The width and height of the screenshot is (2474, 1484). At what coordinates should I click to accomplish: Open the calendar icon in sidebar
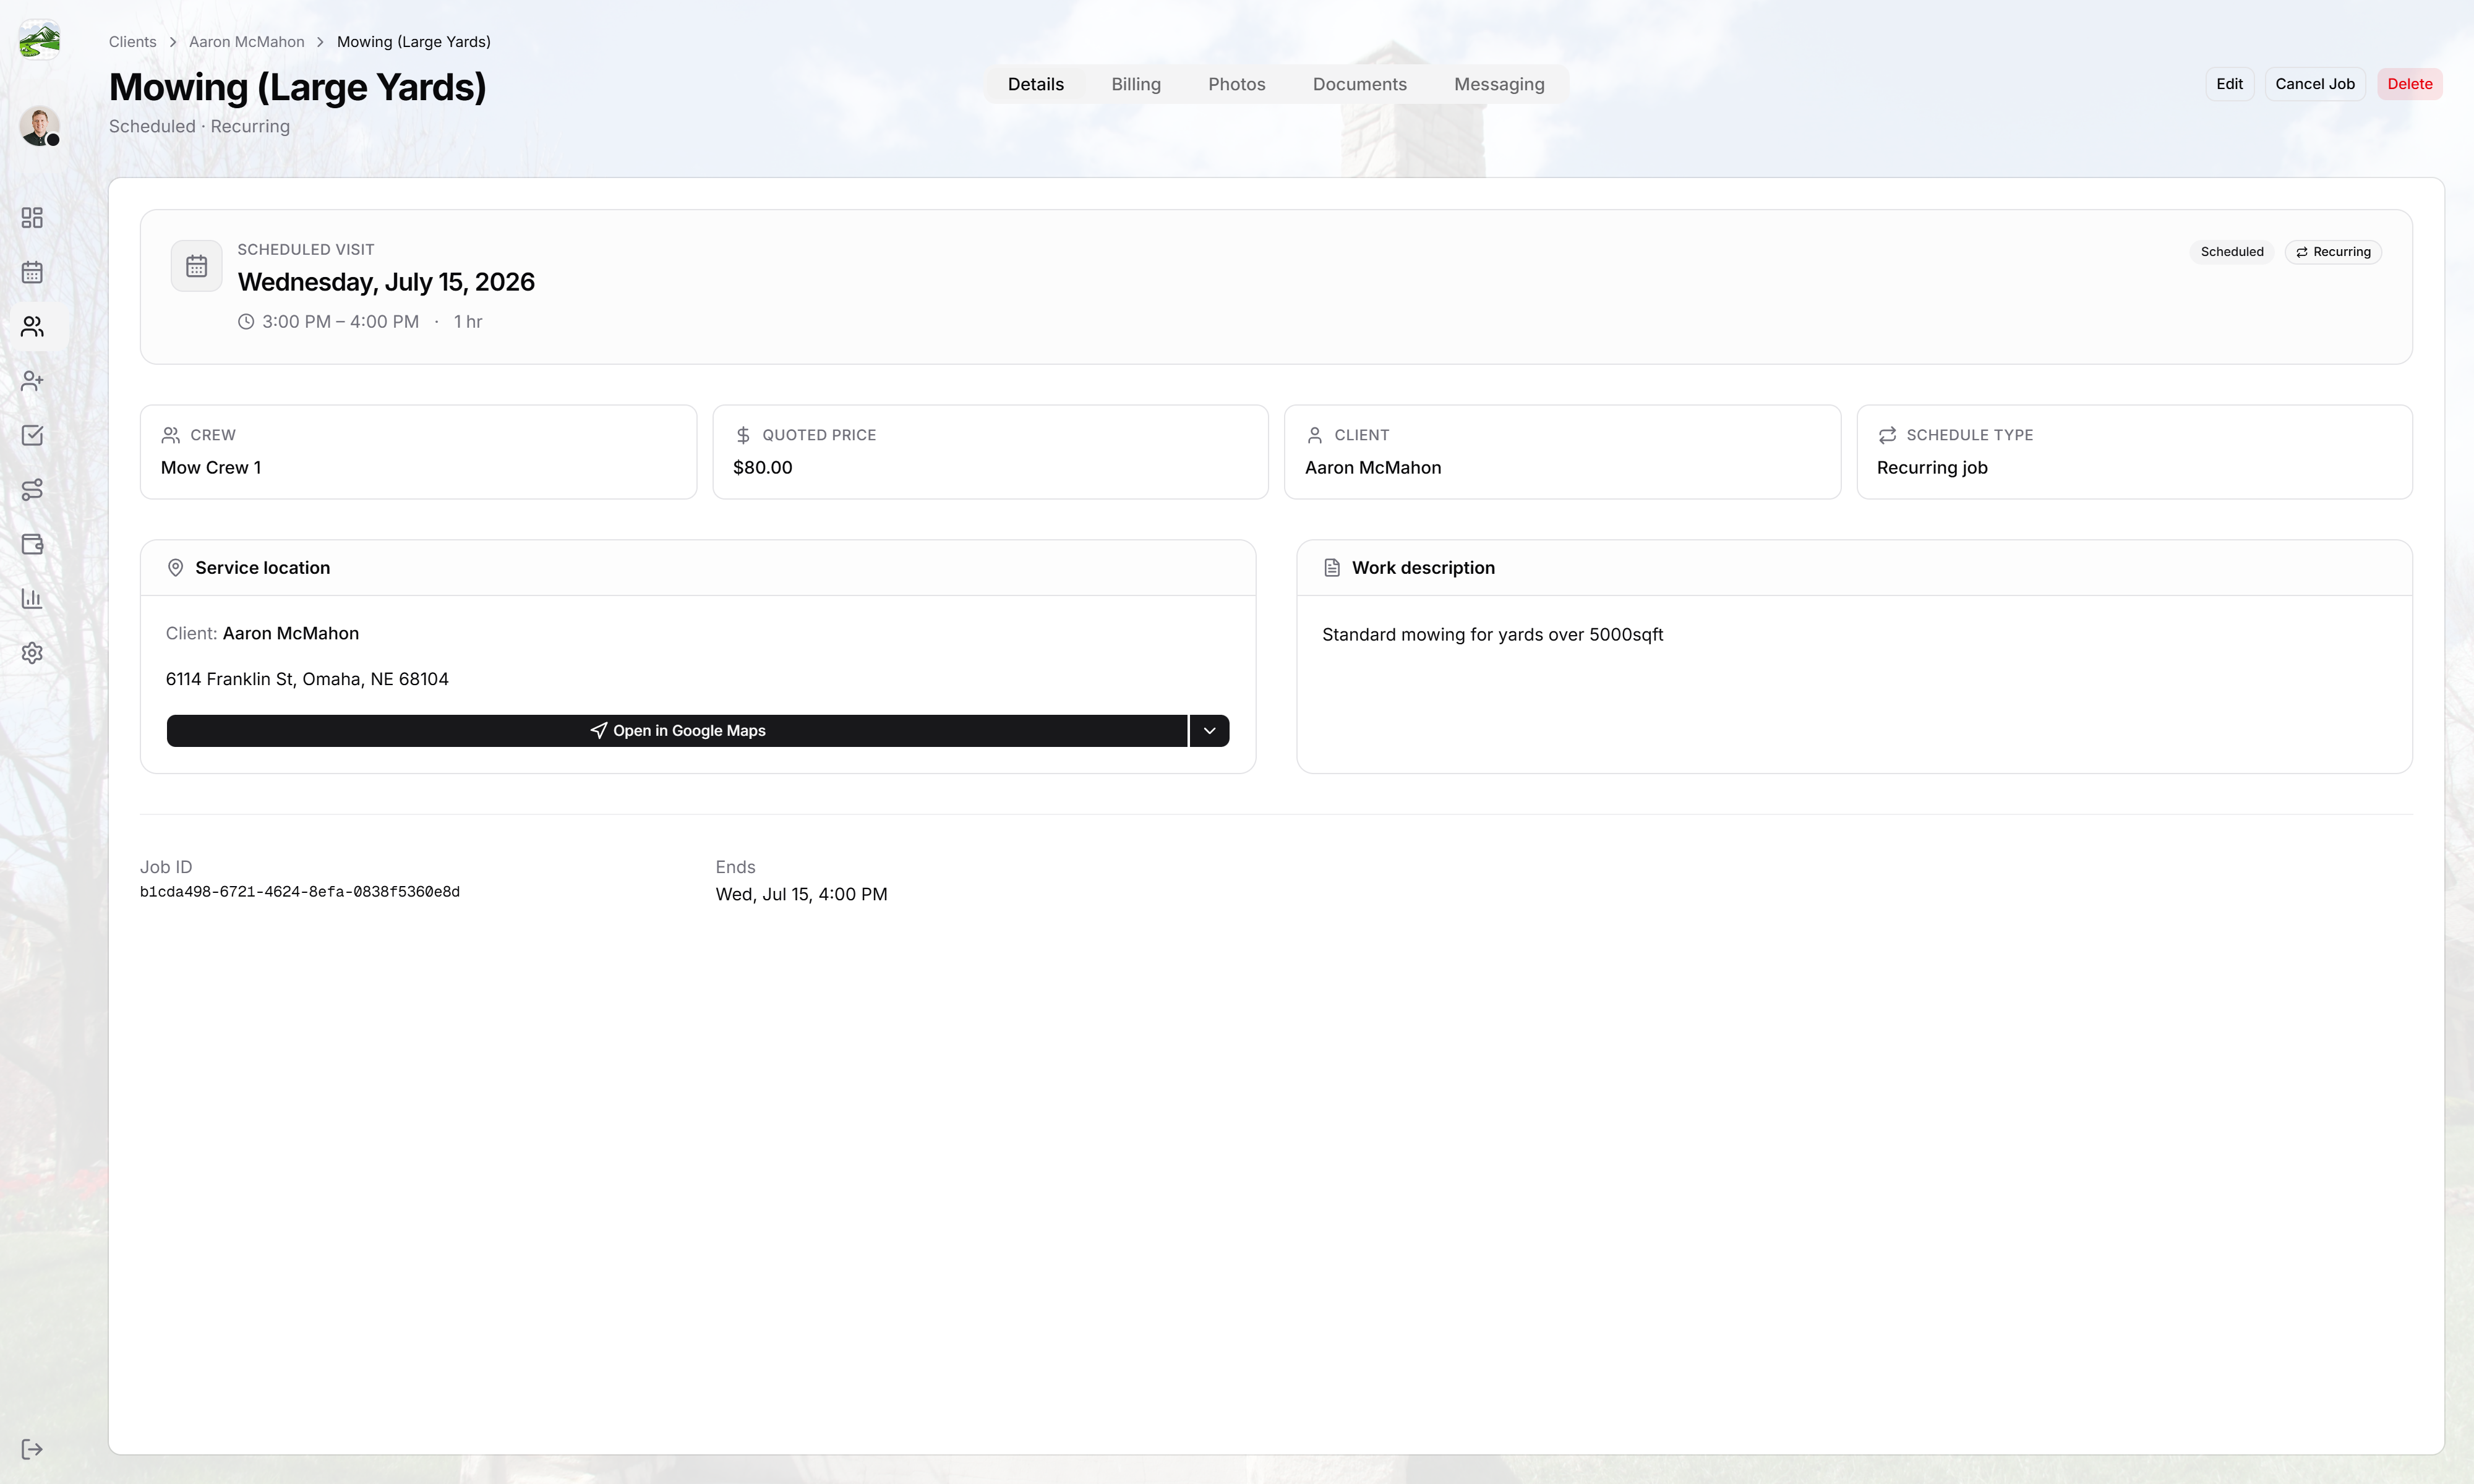(32, 272)
